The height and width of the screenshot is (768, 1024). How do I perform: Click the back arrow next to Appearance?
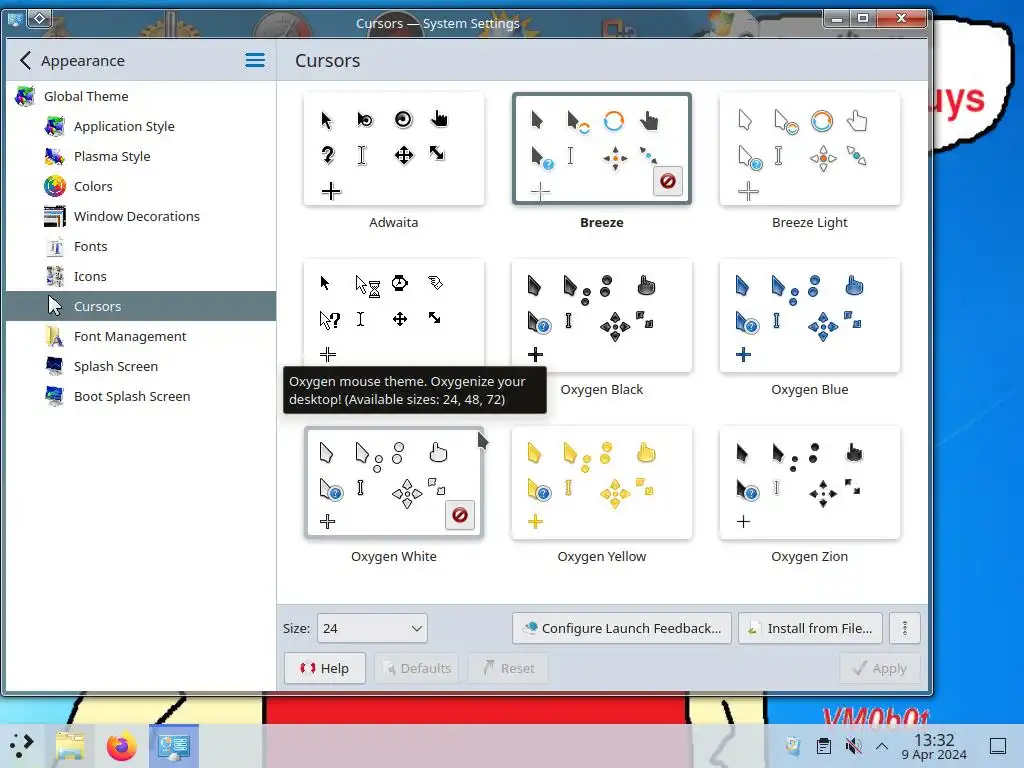pos(25,61)
